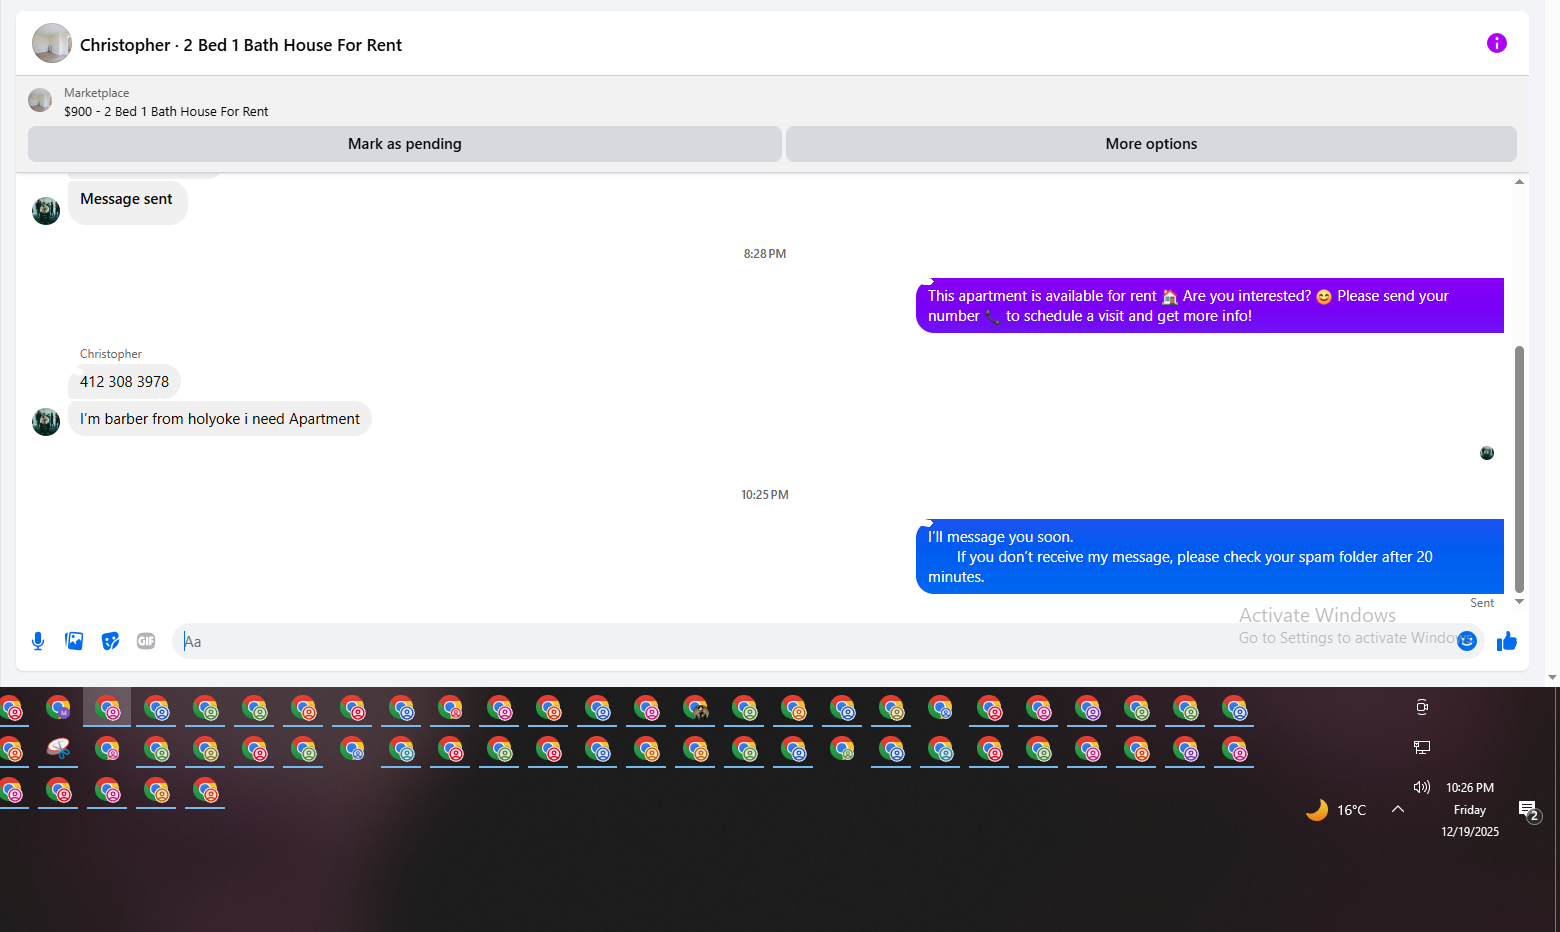Open the Windows notification center icon
1560x932 pixels.
[1529, 810]
